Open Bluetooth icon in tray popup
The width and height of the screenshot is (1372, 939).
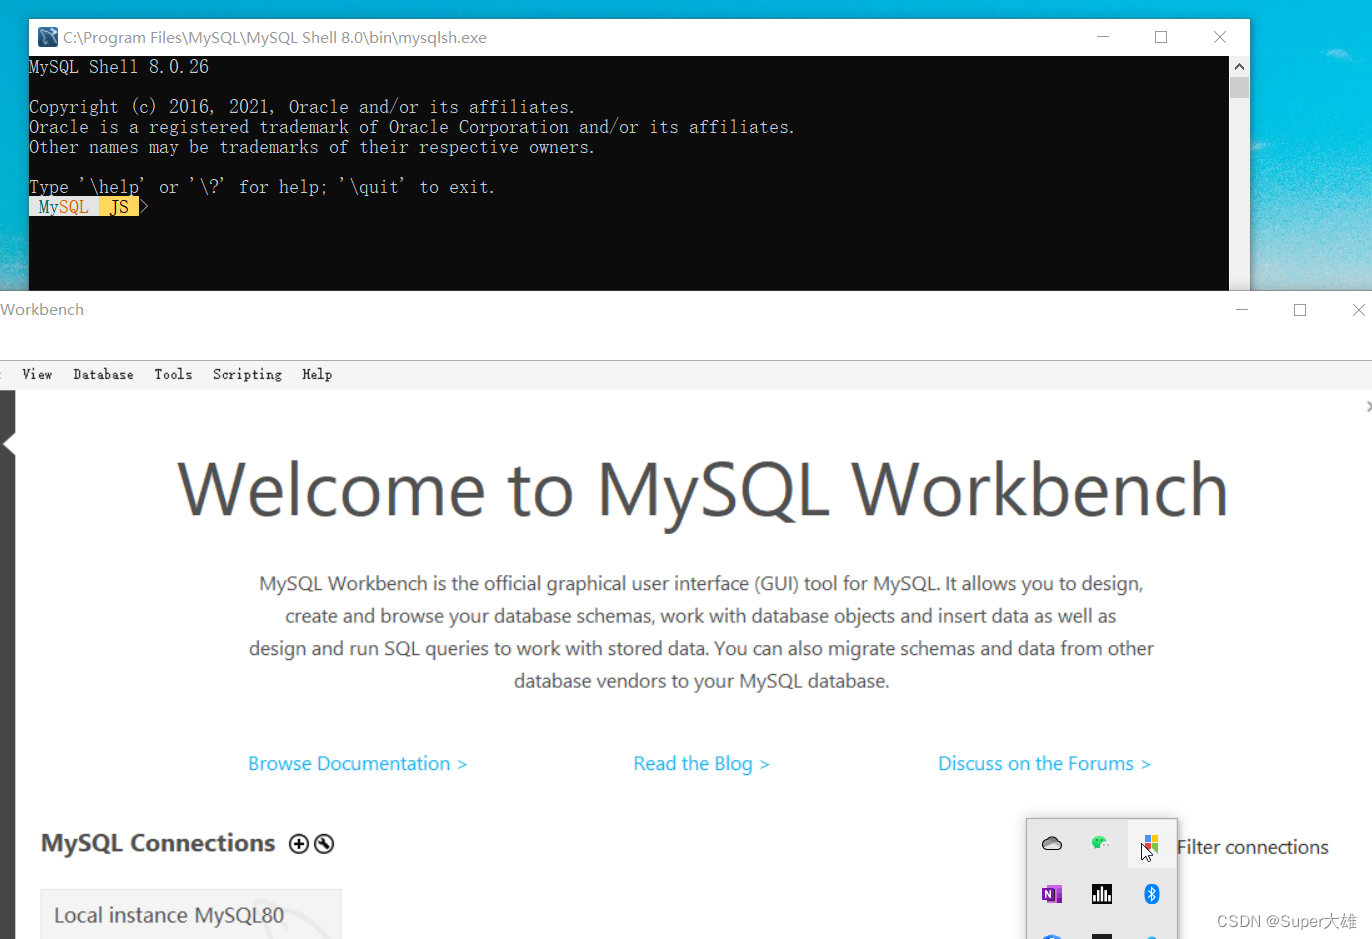[1152, 894]
